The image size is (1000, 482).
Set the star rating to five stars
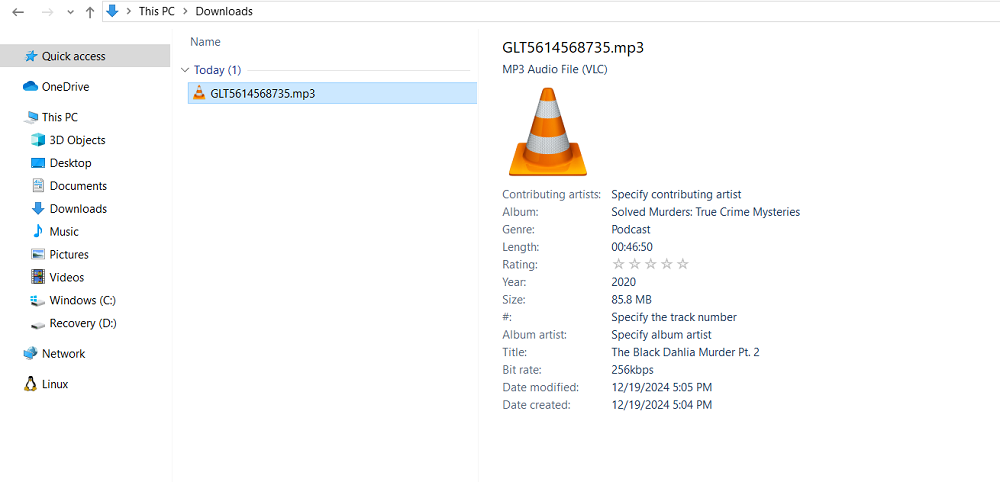coord(683,264)
